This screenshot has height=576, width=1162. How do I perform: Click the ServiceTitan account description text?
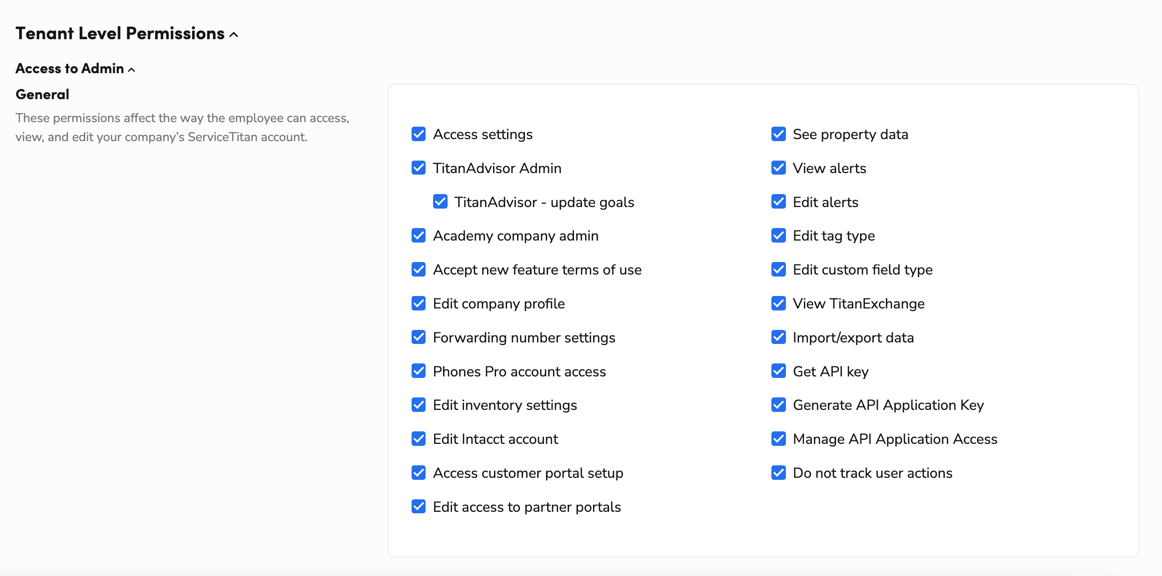tap(182, 128)
